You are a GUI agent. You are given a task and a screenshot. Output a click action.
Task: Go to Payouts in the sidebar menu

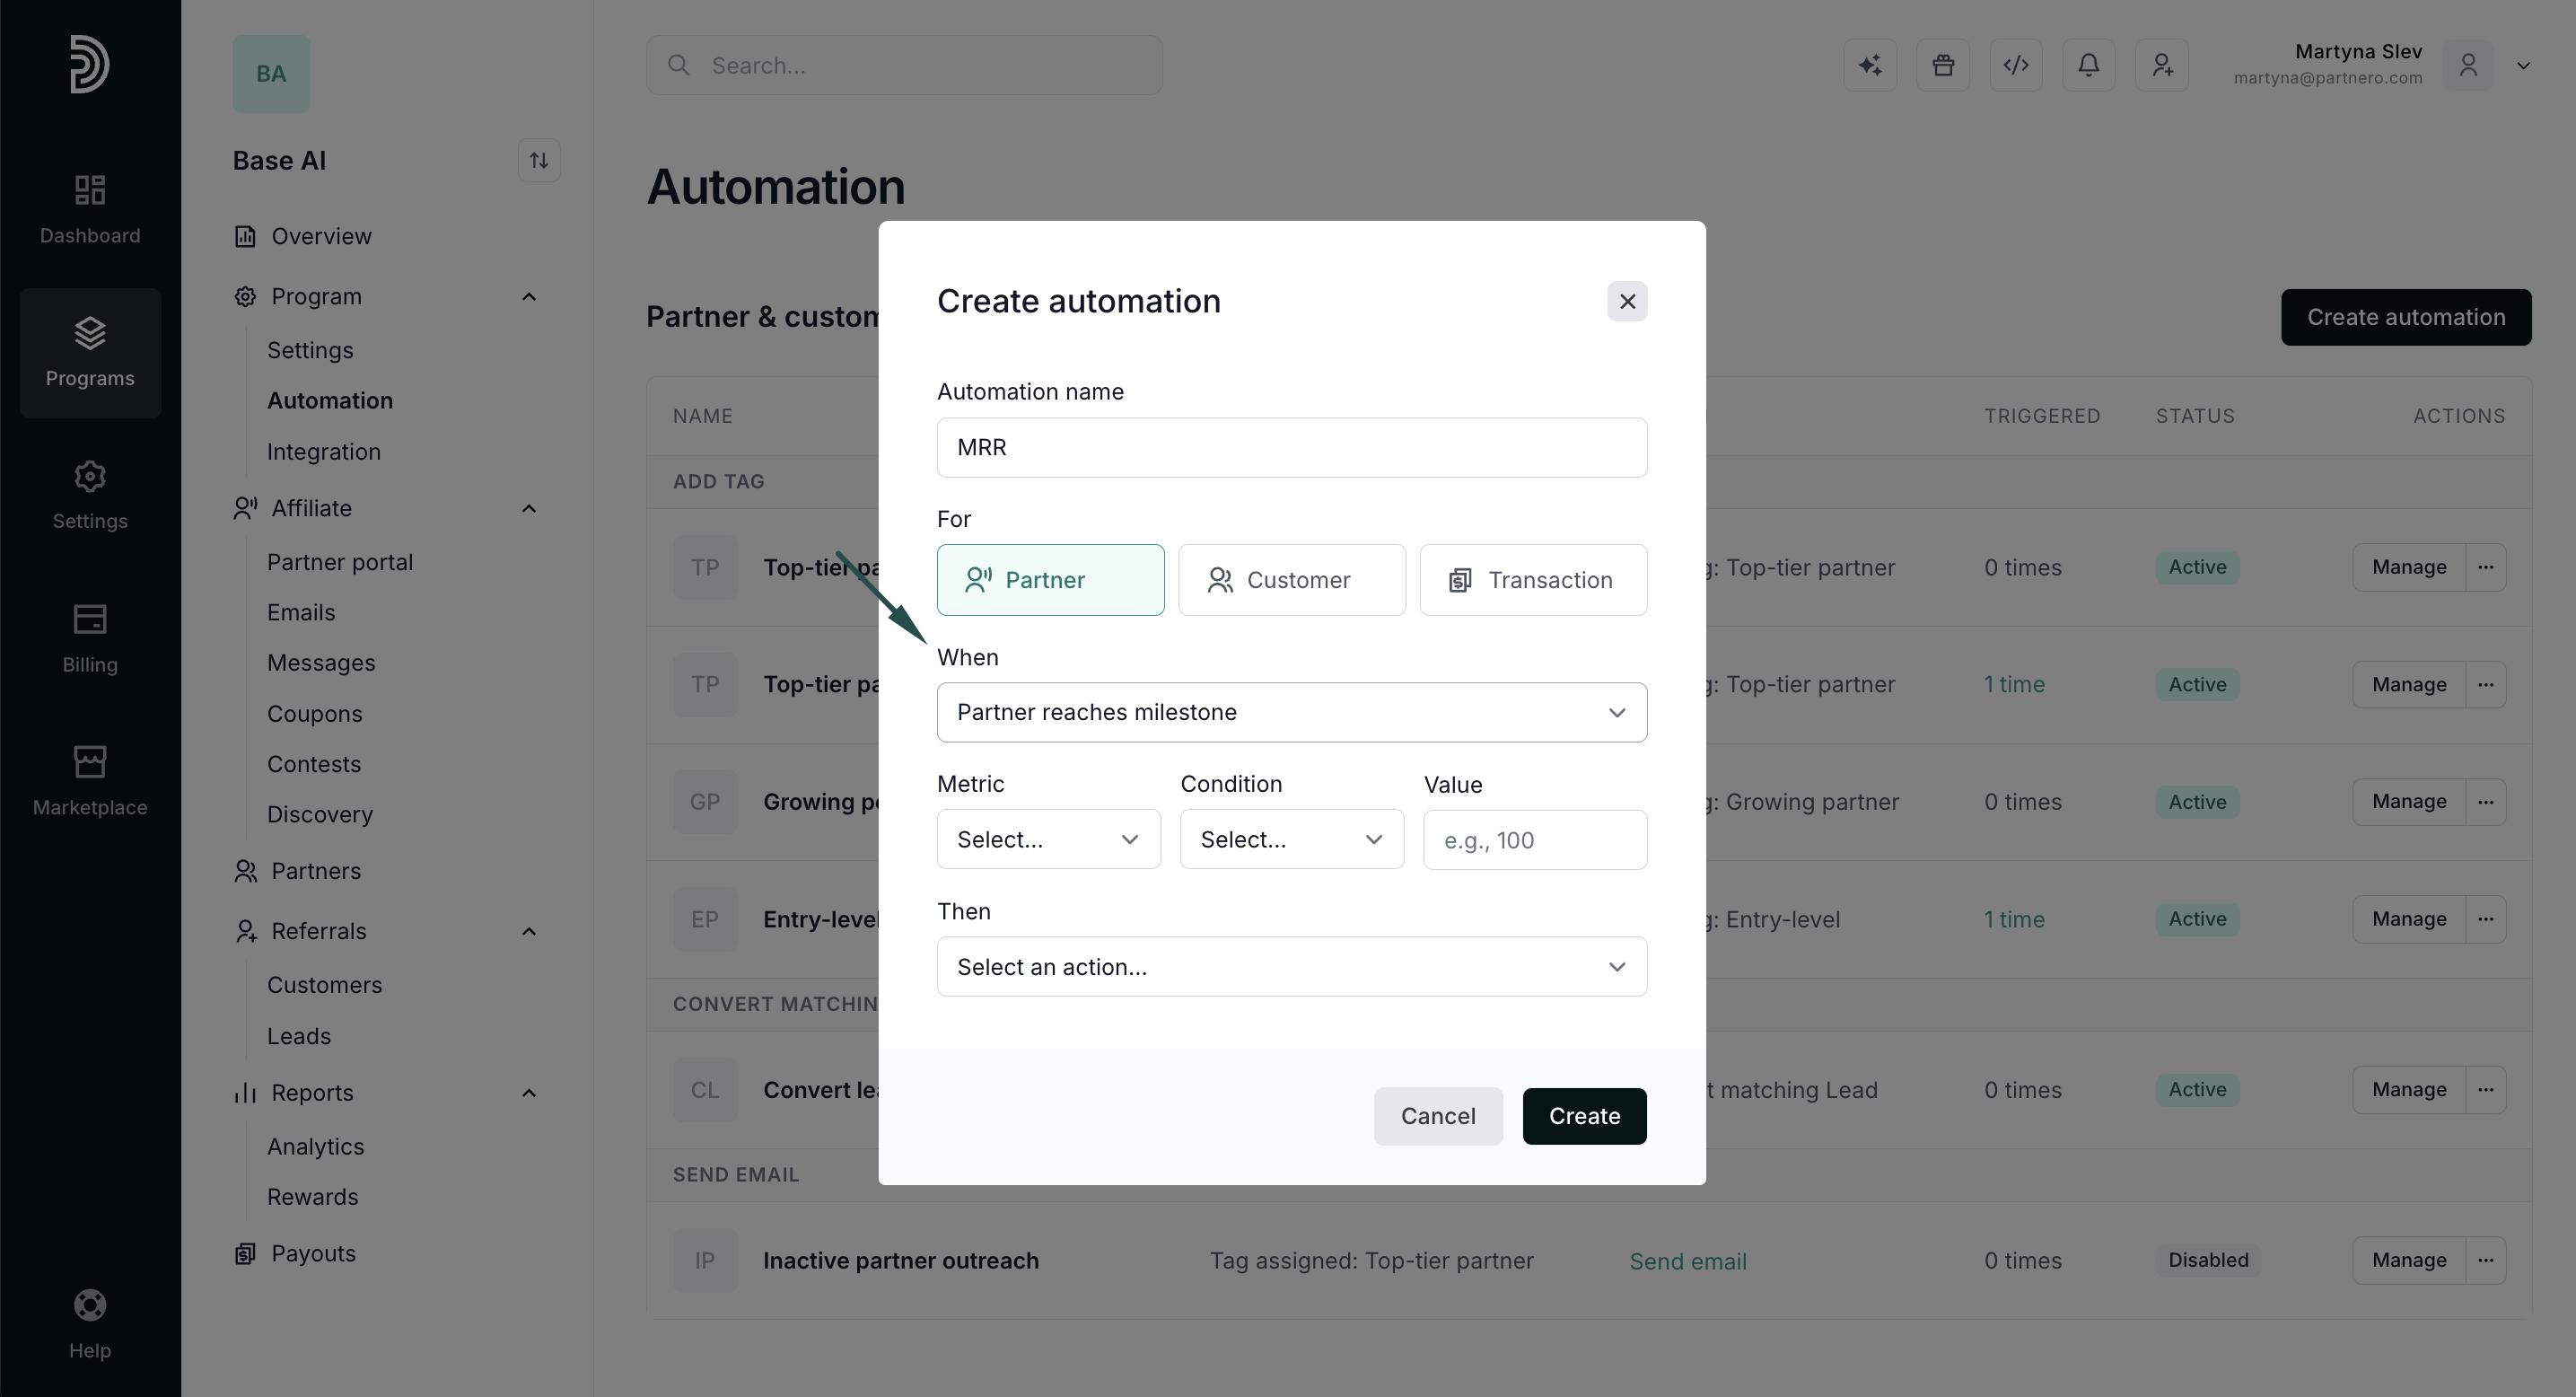point(313,1253)
